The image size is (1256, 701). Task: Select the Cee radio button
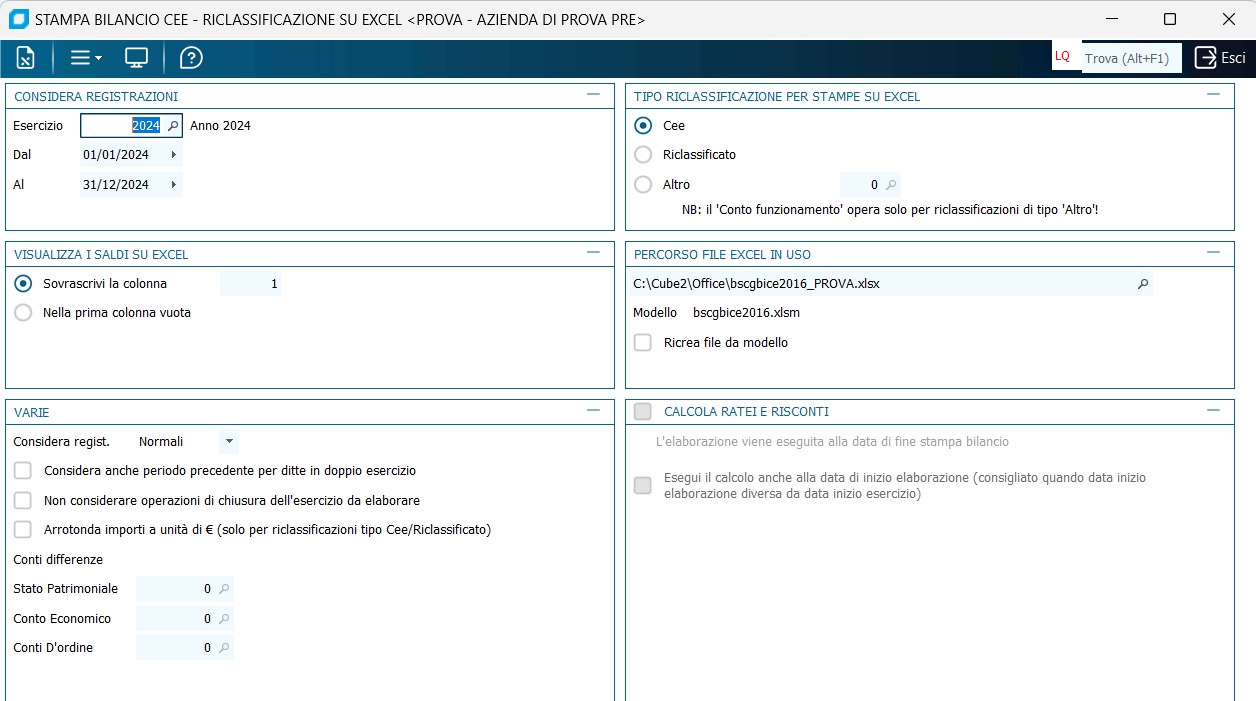[x=644, y=126]
